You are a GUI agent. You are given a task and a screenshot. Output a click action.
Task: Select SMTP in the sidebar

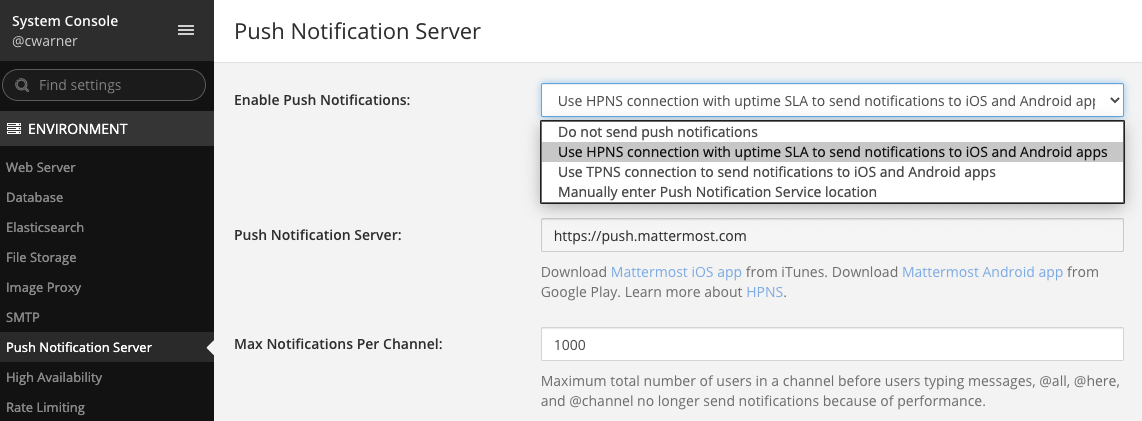(x=23, y=317)
